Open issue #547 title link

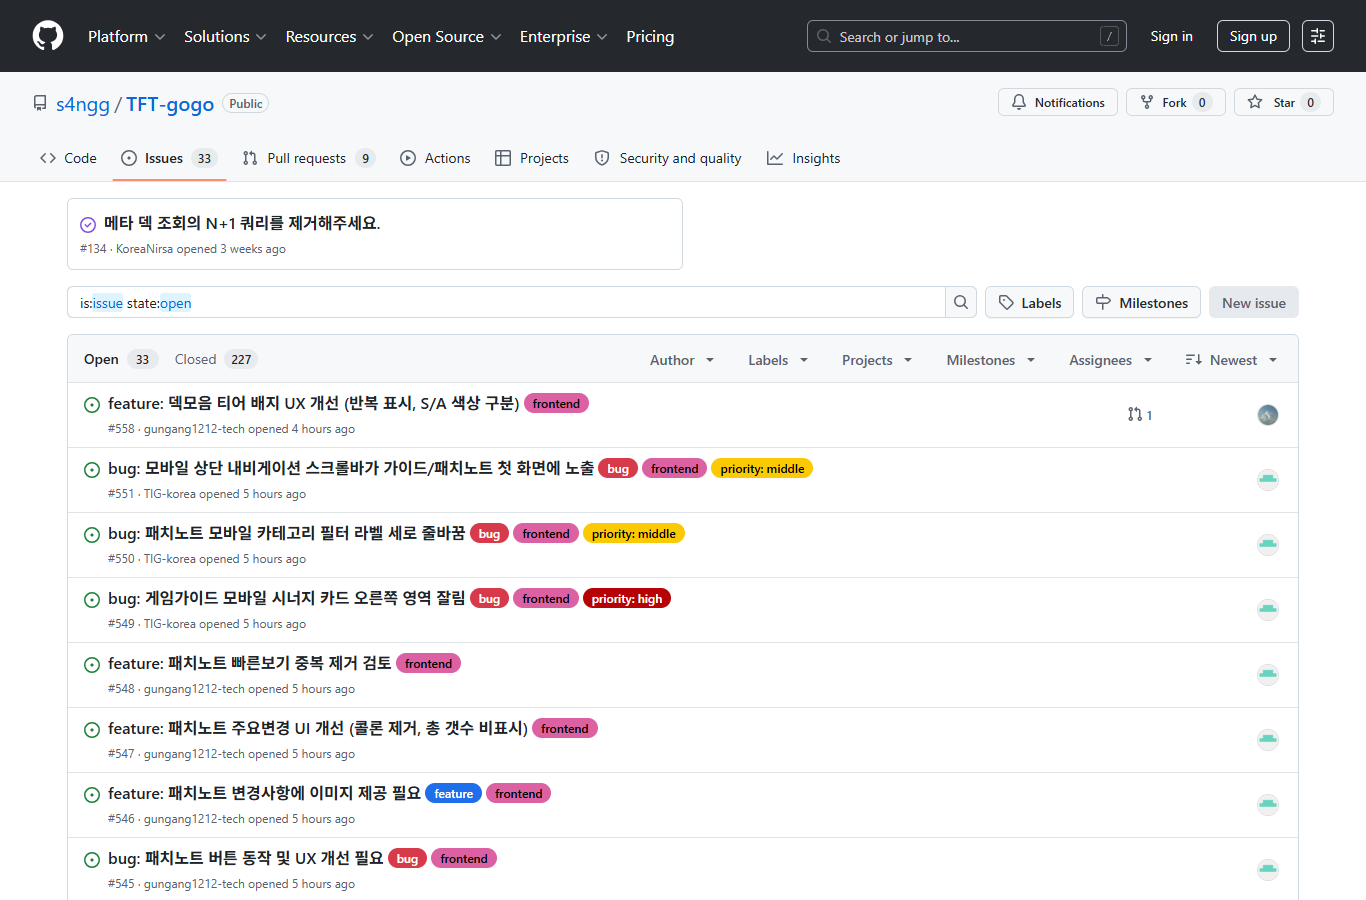318,728
